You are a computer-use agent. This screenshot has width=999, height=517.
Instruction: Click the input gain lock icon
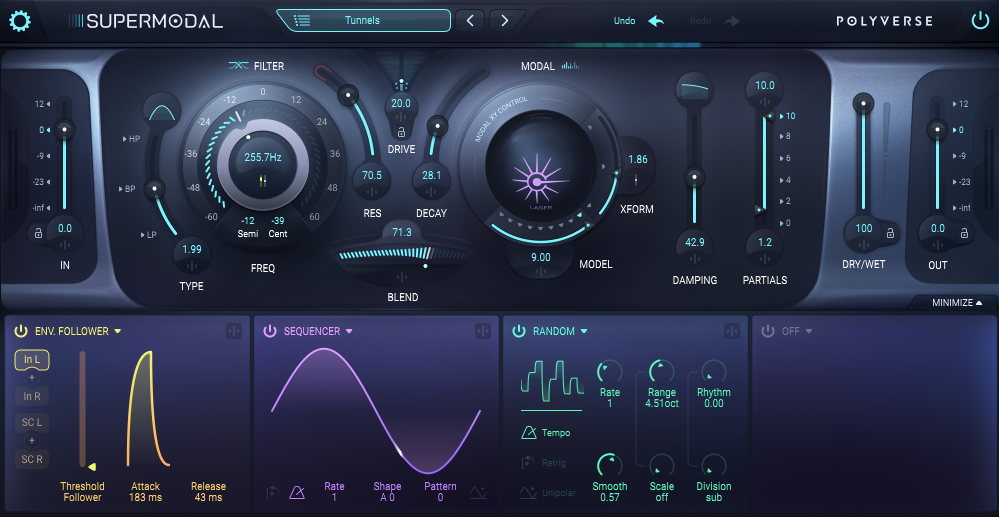pos(39,234)
